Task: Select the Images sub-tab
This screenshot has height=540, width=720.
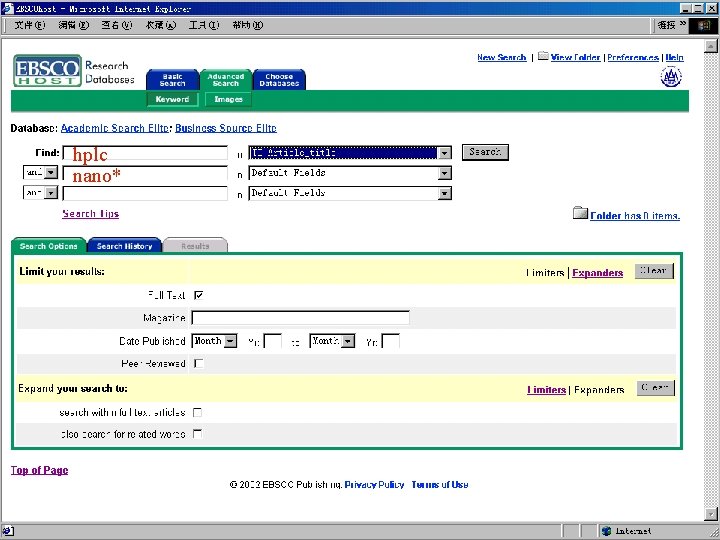Action: click(228, 99)
